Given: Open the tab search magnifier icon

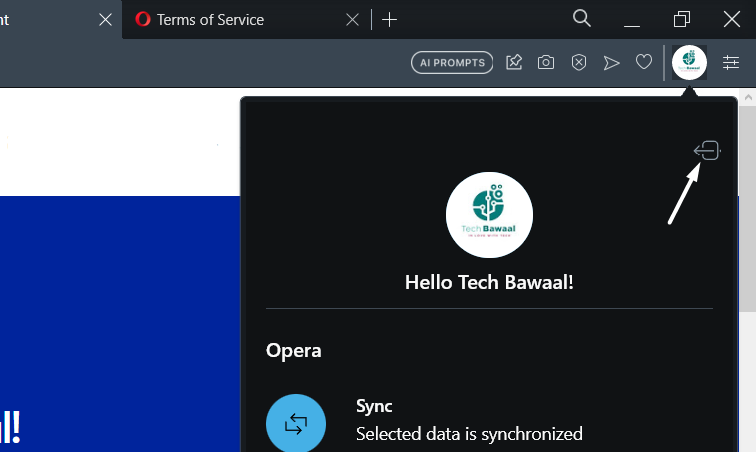Looking at the screenshot, I should (x=581, y=19).
